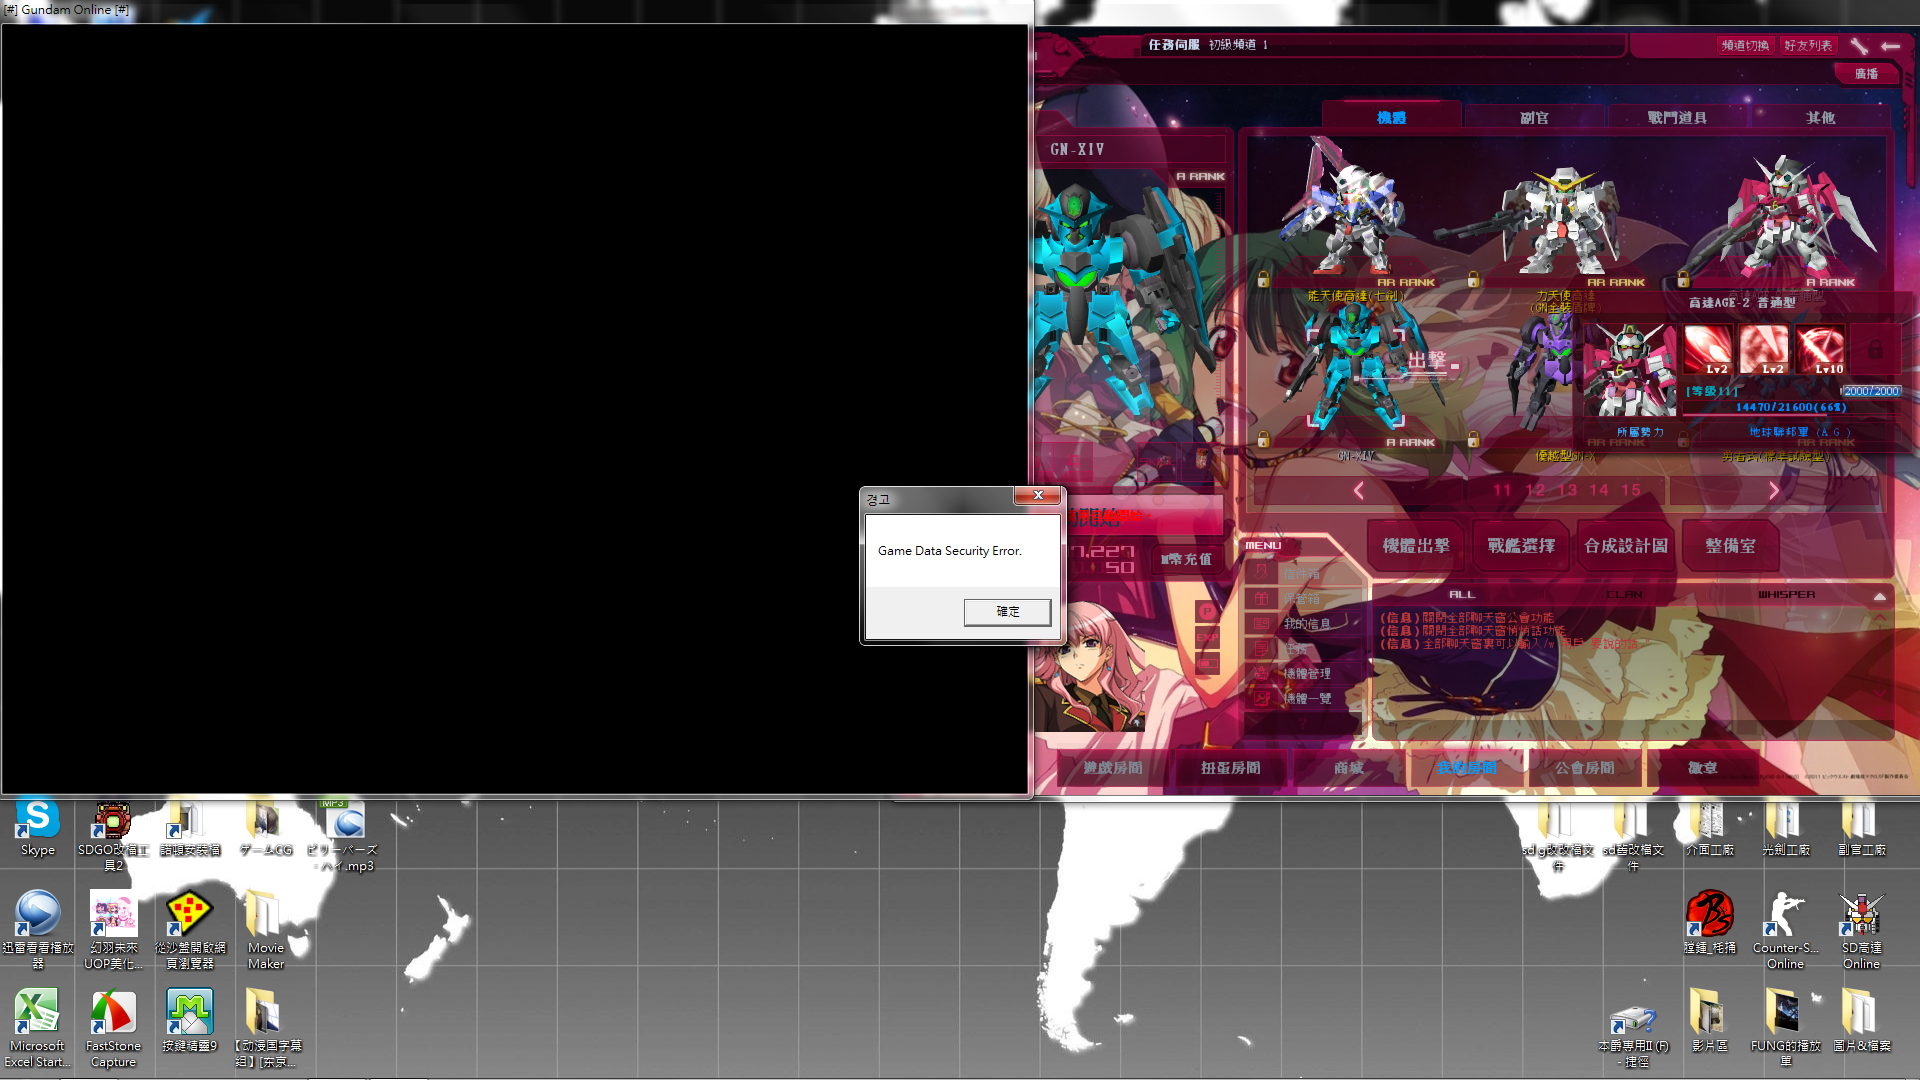1920x1080 pixels.
Task: Toggle lock on GN-XIV unit slot
Action: [x=1263, y=439]
